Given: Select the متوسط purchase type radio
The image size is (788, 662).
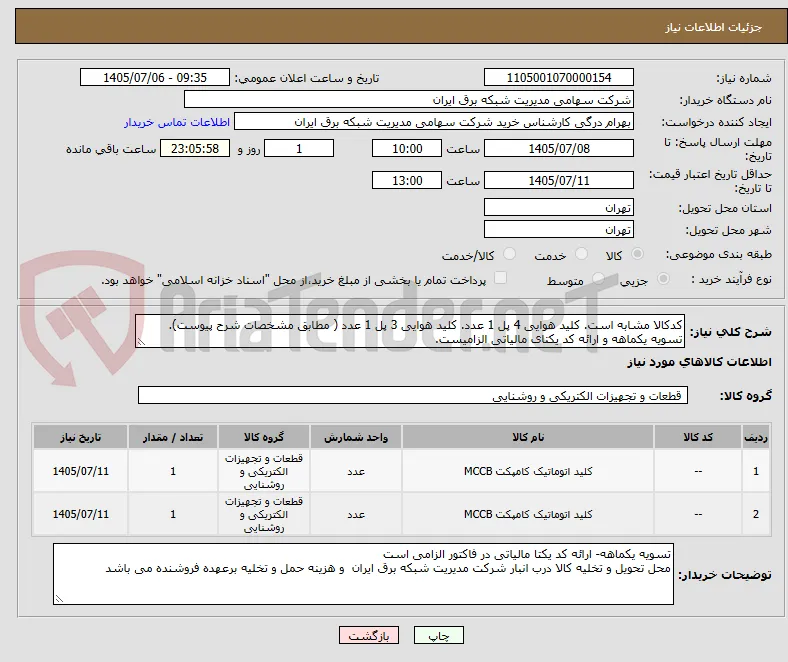Looking at the screenshot, I should [x=598, y=278].
